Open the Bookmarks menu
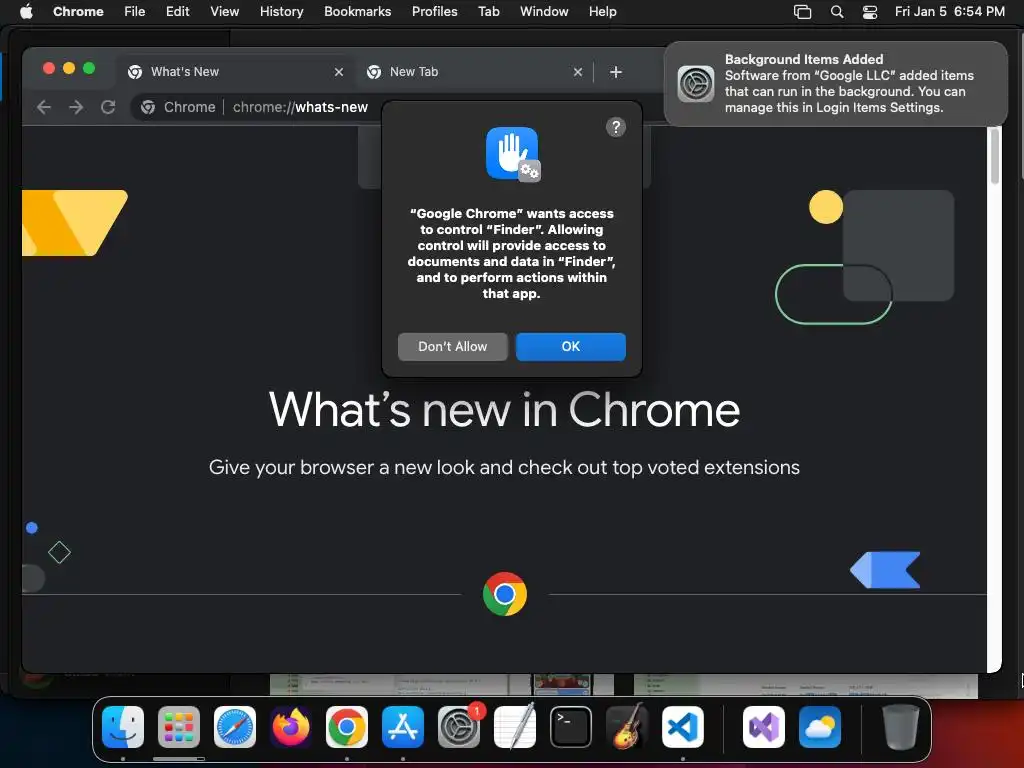1024x768 pixels. (357, 12)
